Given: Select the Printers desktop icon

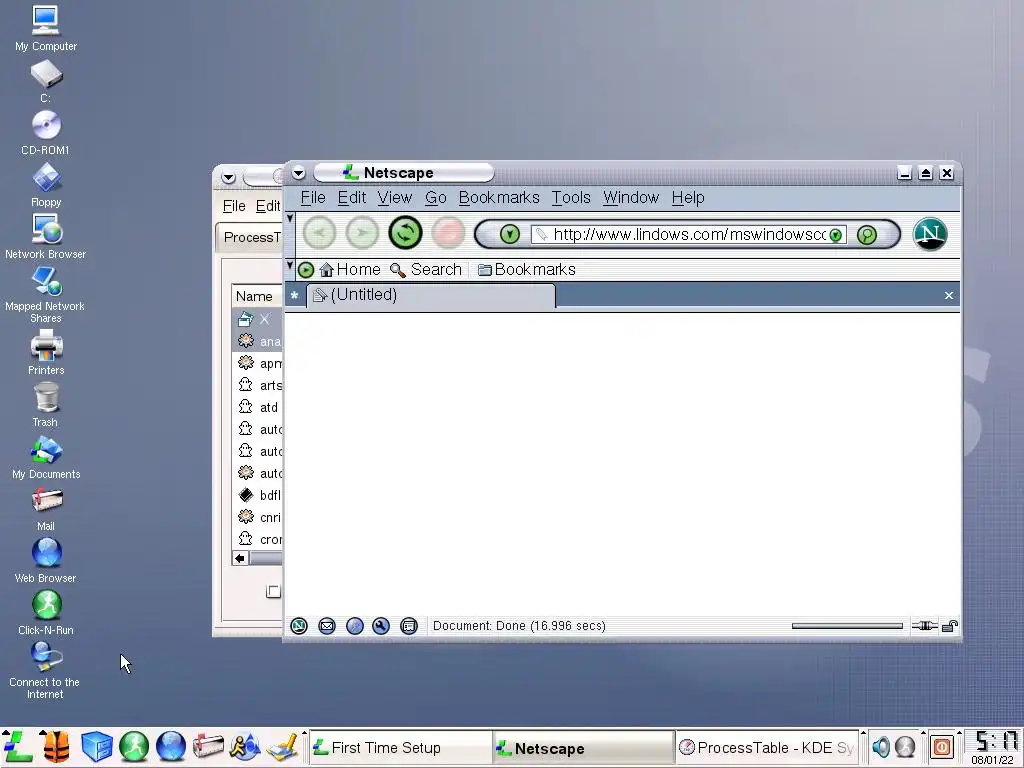Looking at the screenshot, I should (x=46, y=353).
